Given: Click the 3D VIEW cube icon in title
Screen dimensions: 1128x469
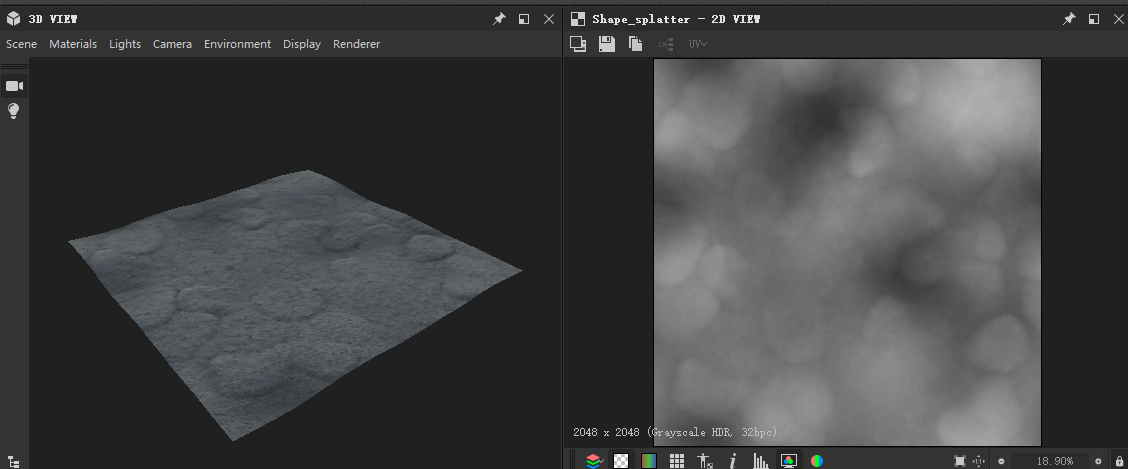Looking at the screenshot, I should point(13,19).
